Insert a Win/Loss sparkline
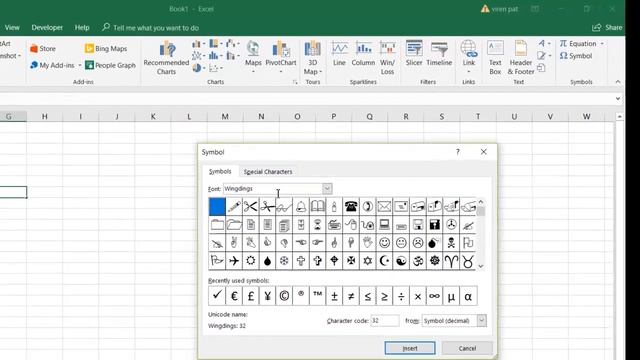640x360 pixels. pyautogui.click(x=387, y=58)
